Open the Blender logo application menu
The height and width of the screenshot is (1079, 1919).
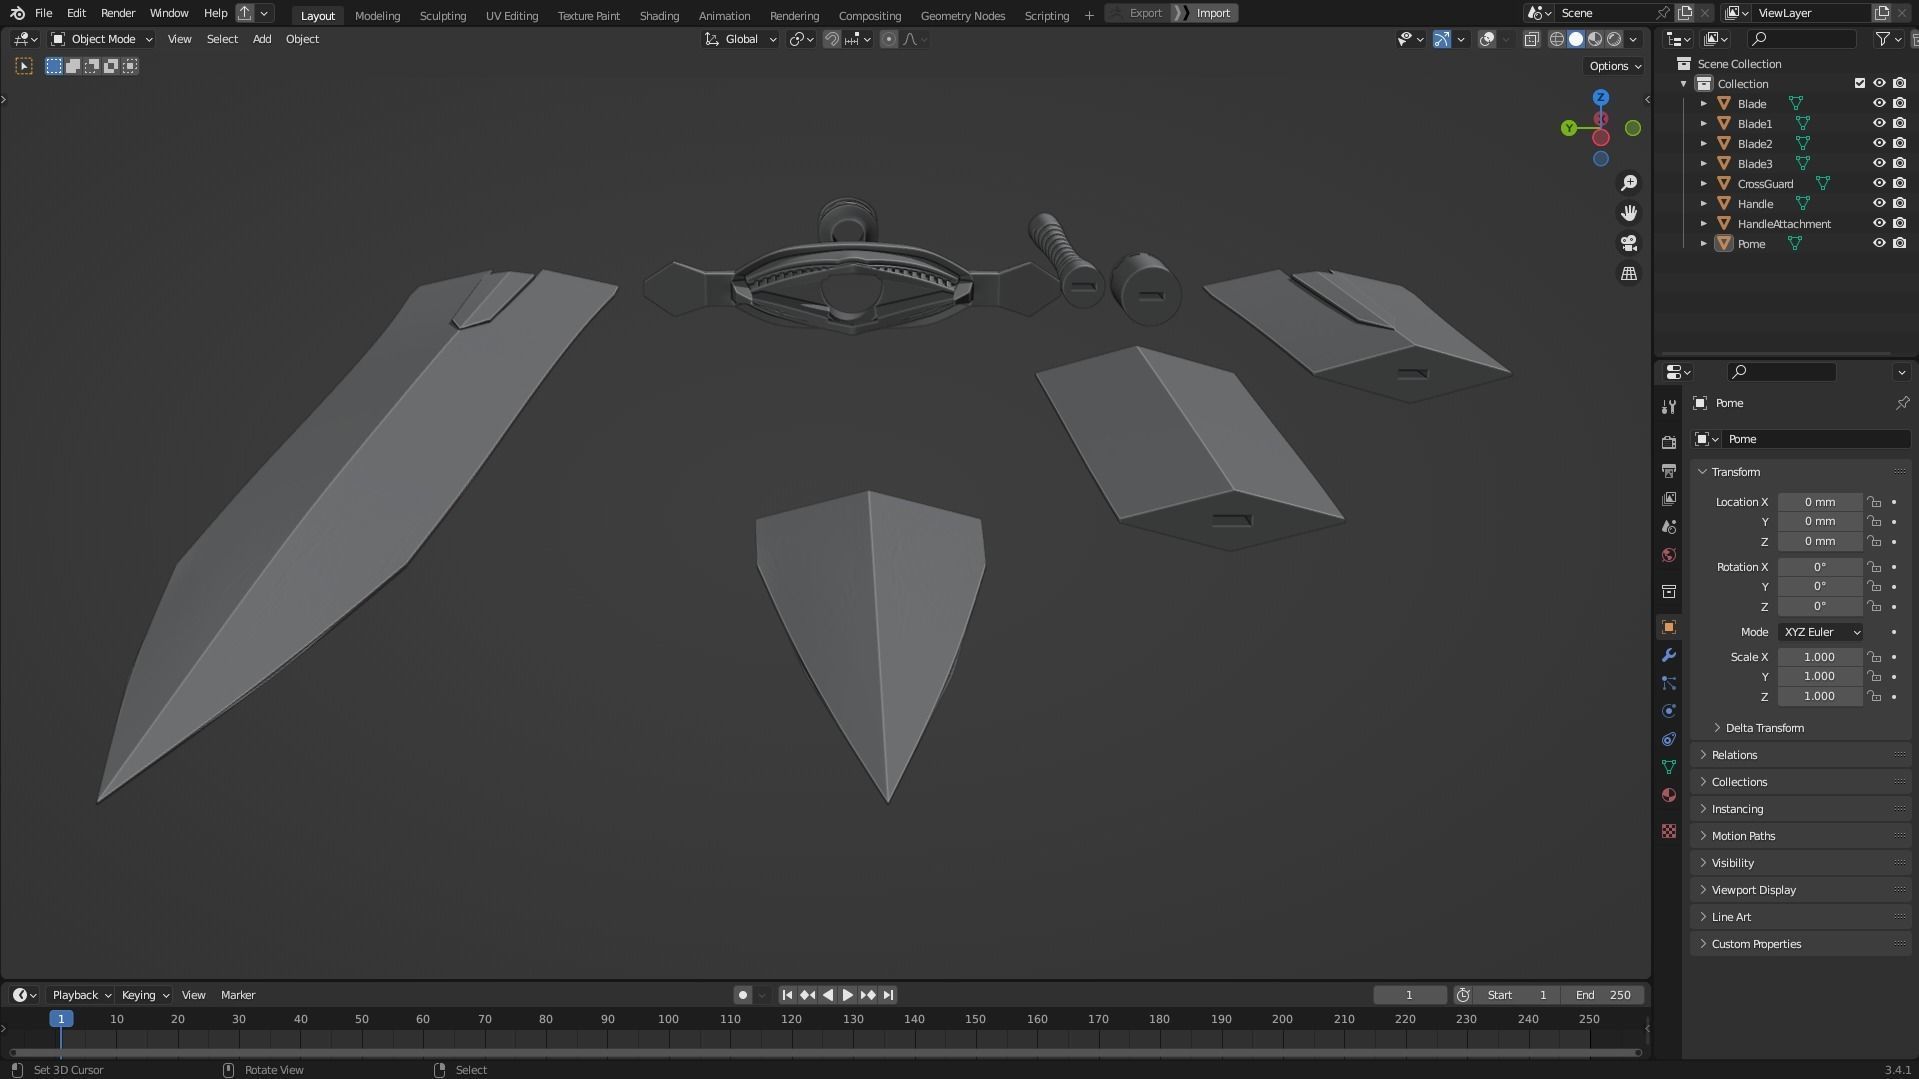pyautogui.click(x=17, y=13)
